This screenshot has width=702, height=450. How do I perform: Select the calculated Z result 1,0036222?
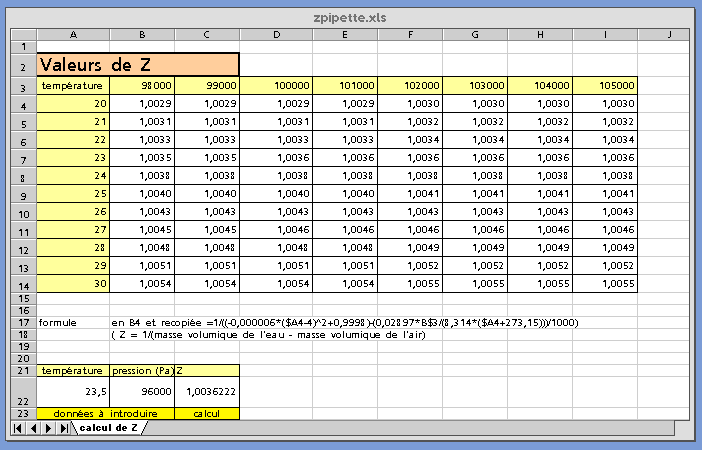point(207,392)
